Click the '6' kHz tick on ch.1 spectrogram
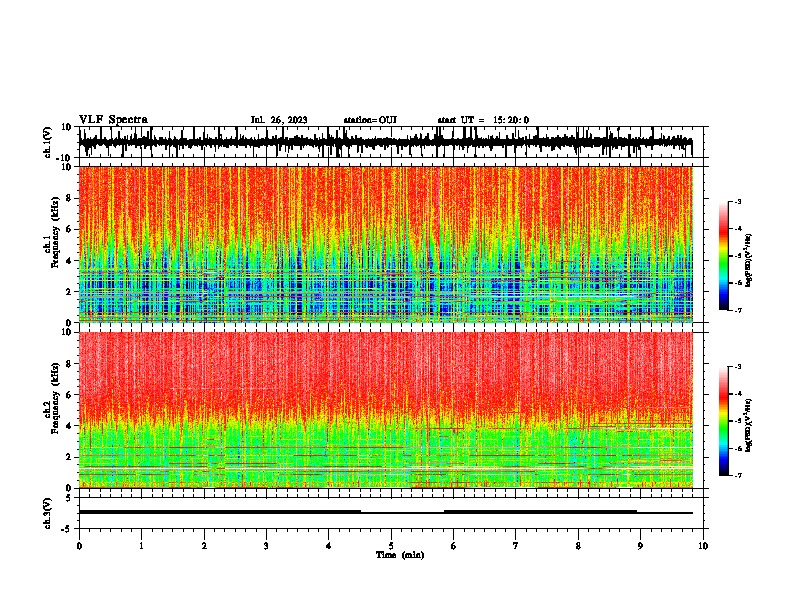This screenshot has height=612, width=792. [69, 229]
